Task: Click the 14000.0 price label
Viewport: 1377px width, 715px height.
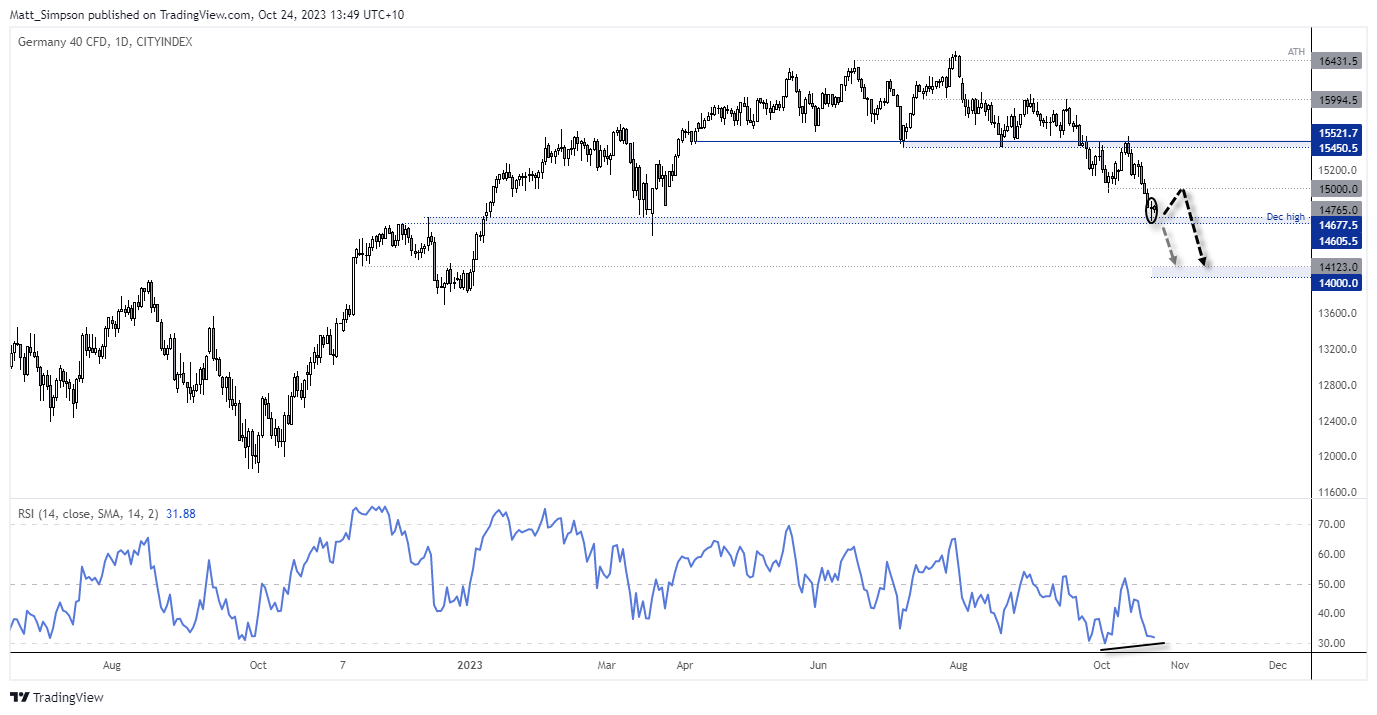Action: [1339, 283]
